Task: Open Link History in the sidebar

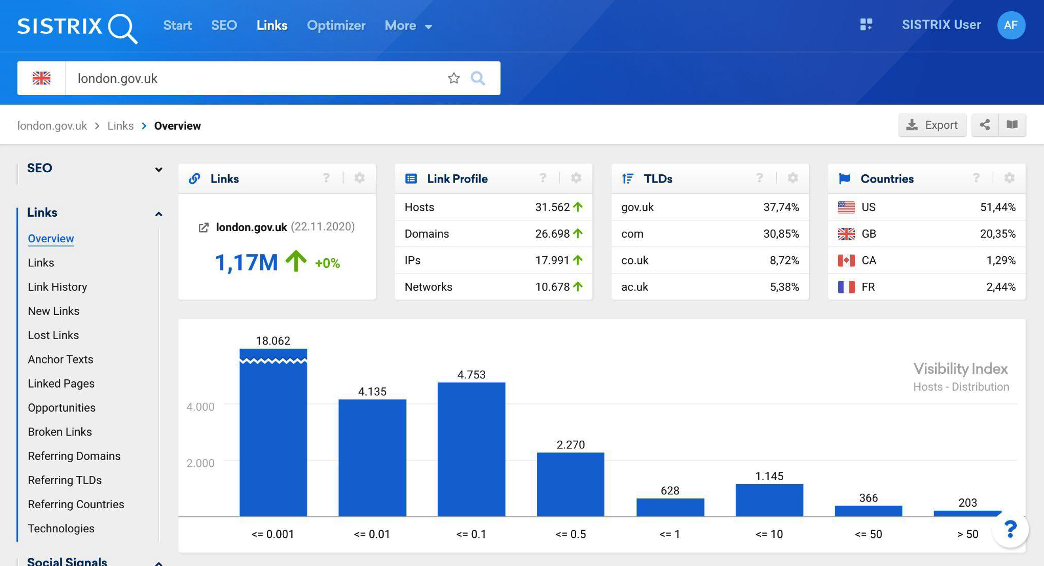Action: coord(57,287)
